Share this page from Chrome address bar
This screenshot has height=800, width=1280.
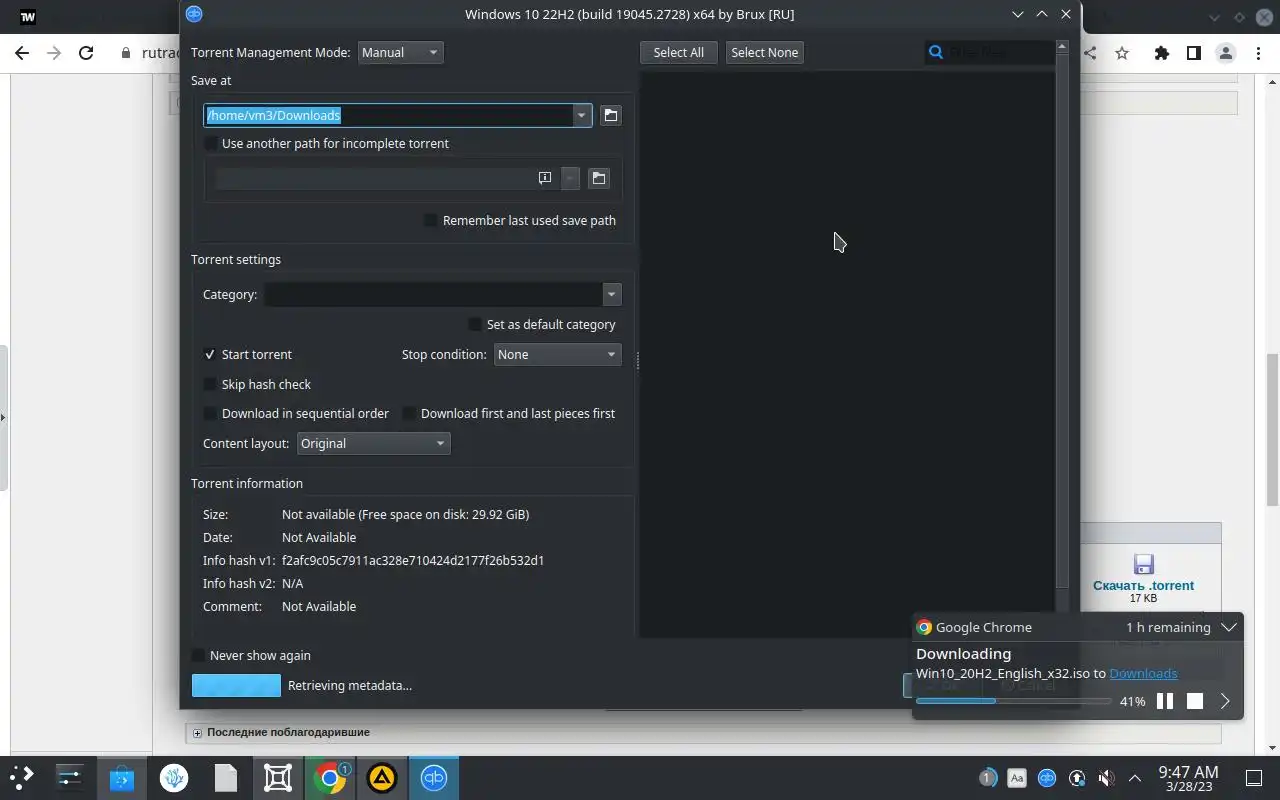(1089, 53)
